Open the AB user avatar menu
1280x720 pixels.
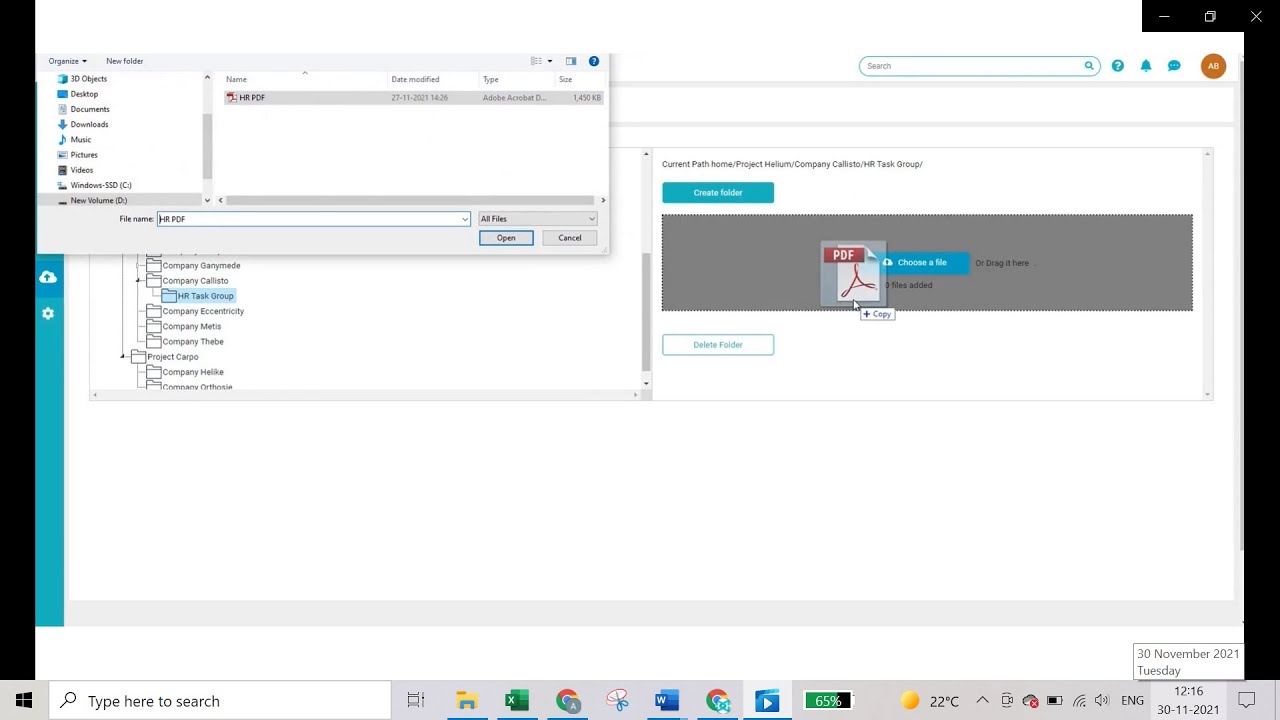click(x=1213, y=66)
